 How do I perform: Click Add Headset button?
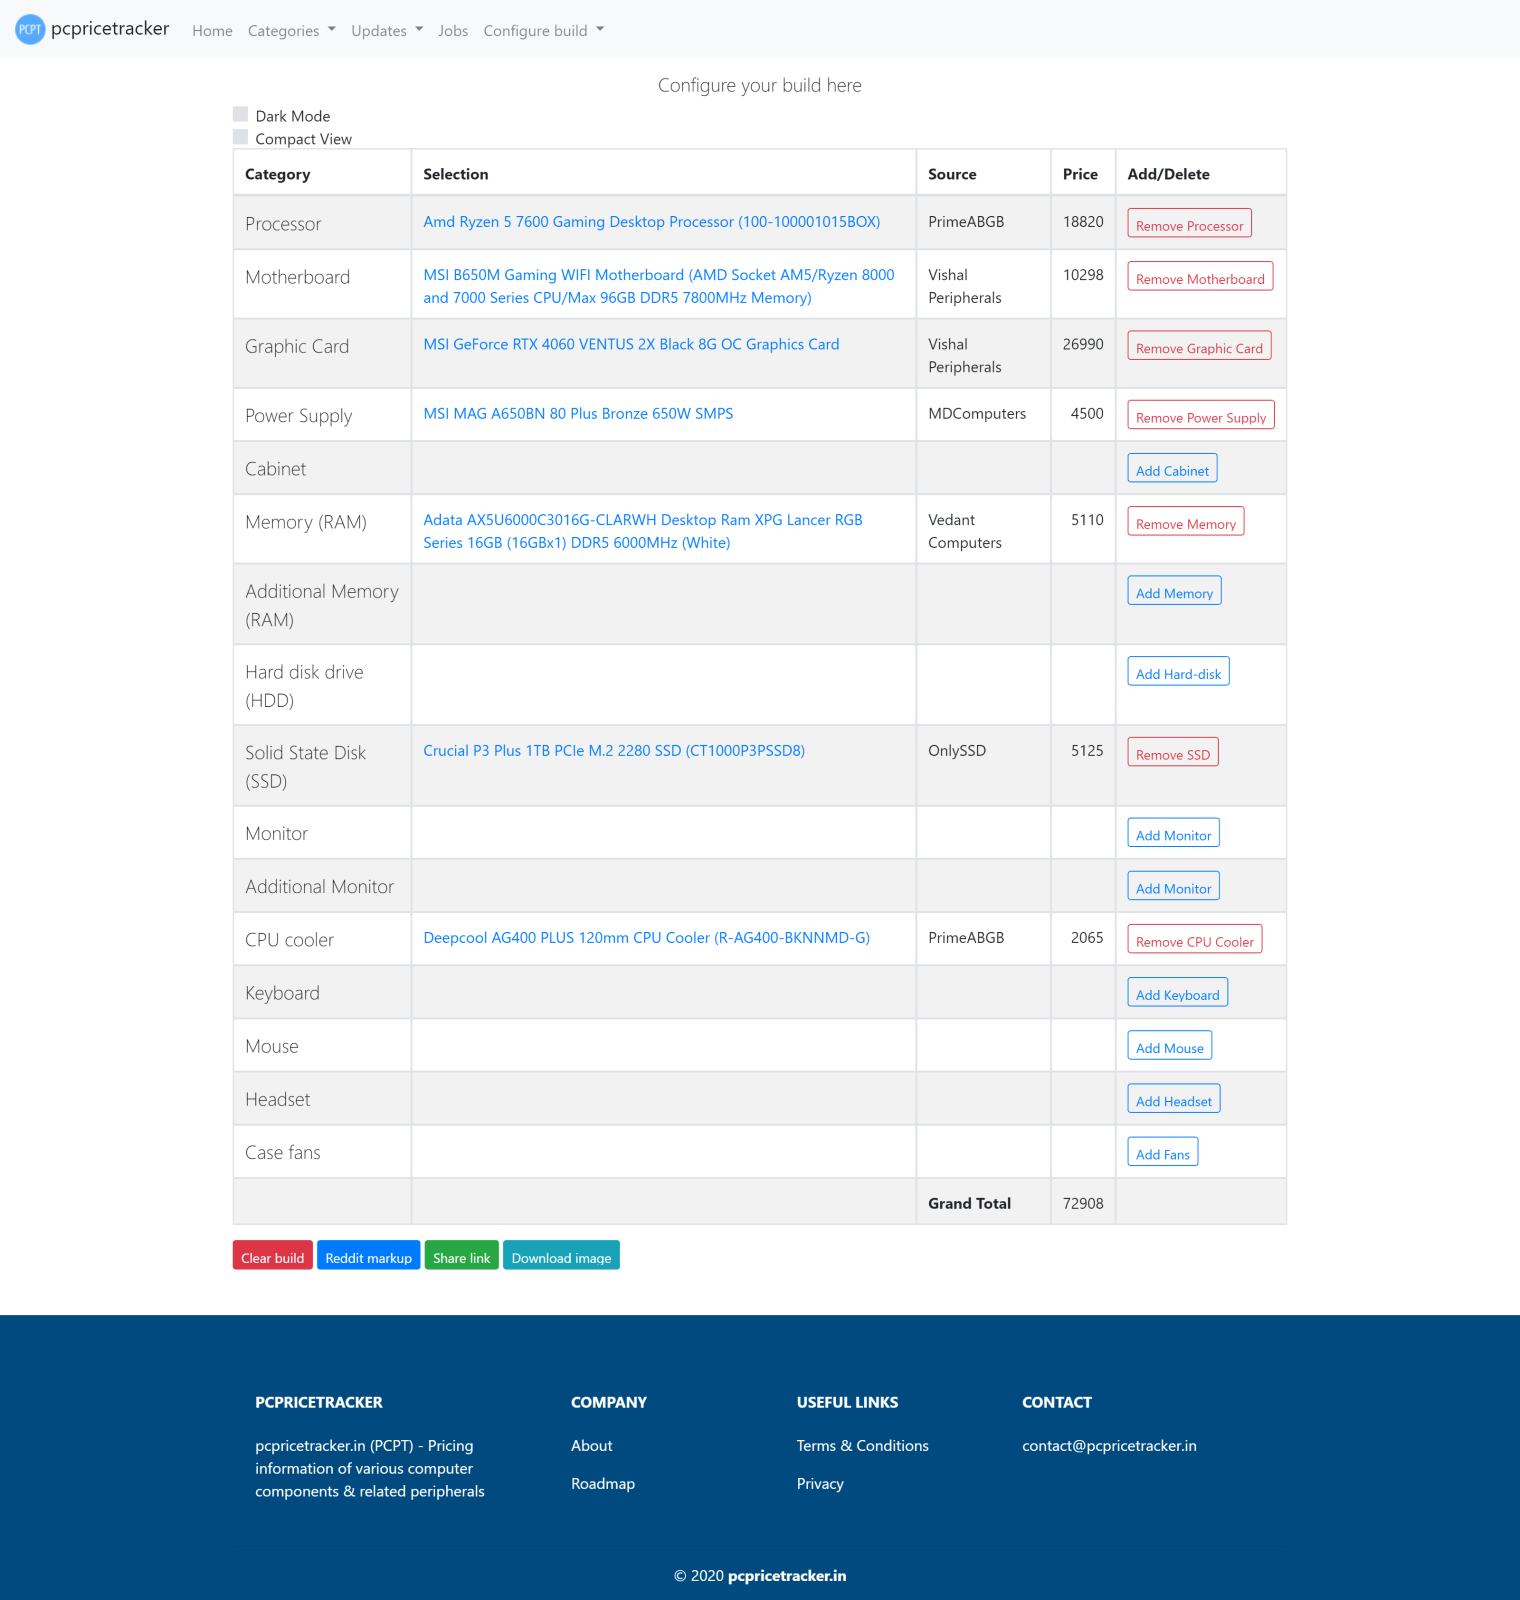[x=1173, y=1098]
